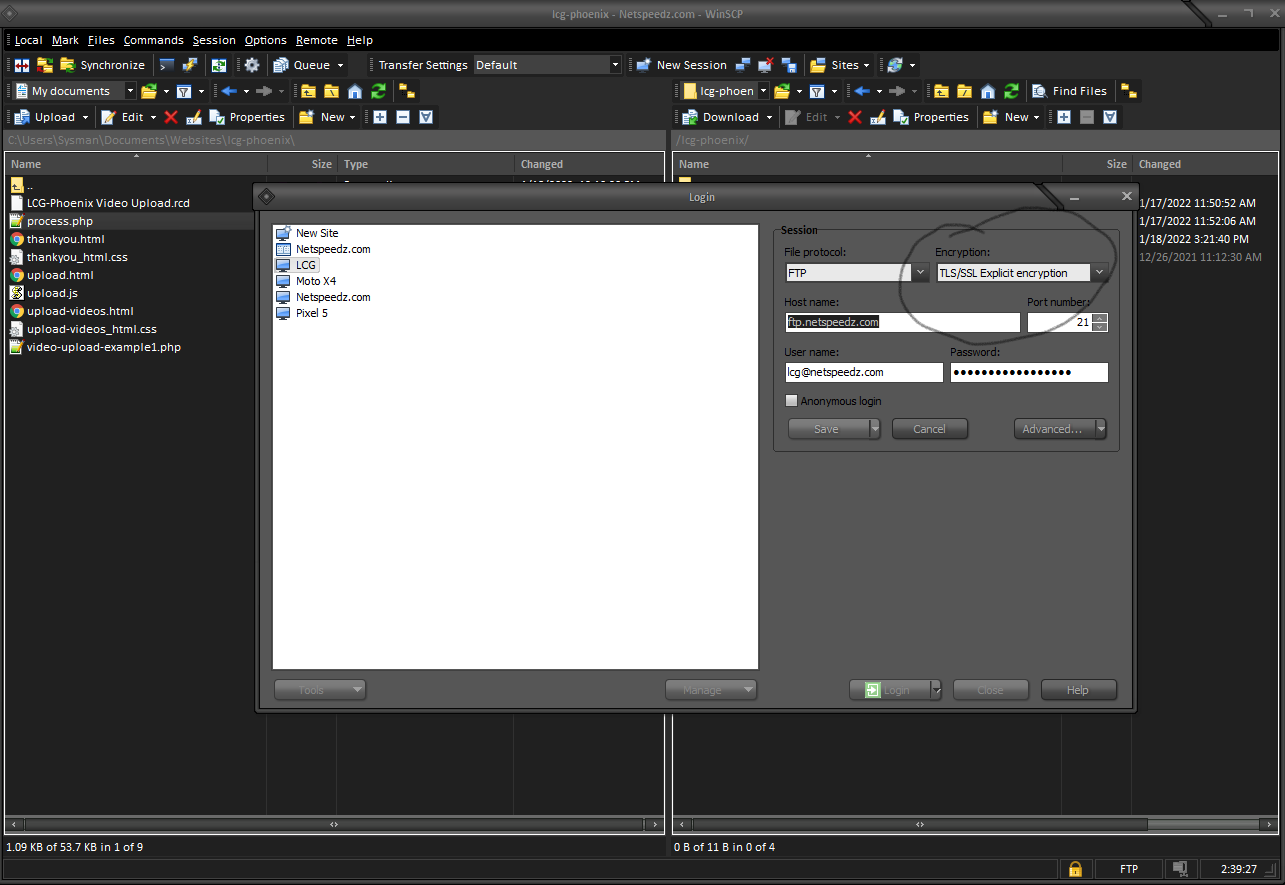Refresh the remote panel directory listing
This screenshot has height=885, width=1285.
[1012, 91]
